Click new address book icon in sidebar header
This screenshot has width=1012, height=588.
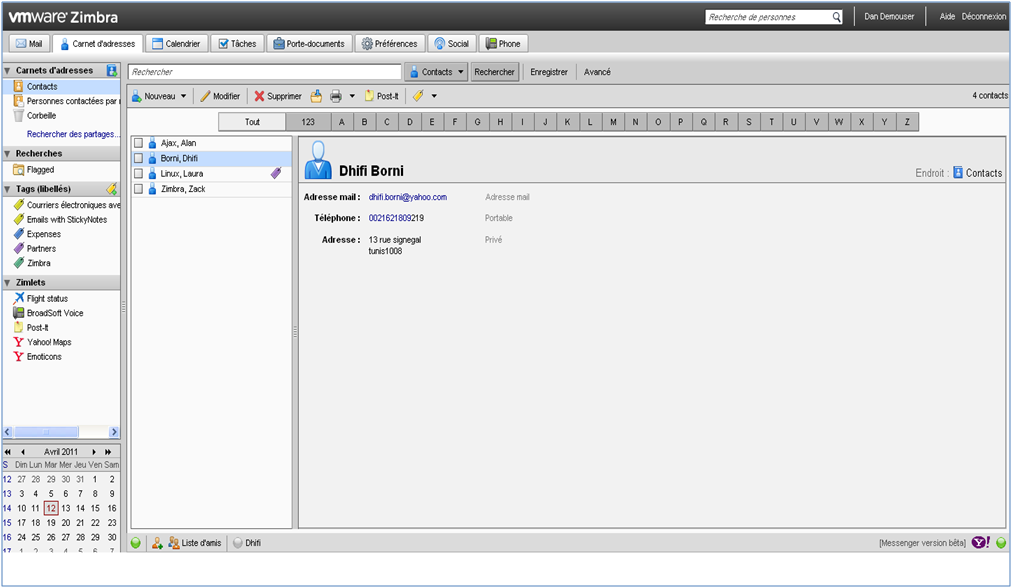point(112,70)
